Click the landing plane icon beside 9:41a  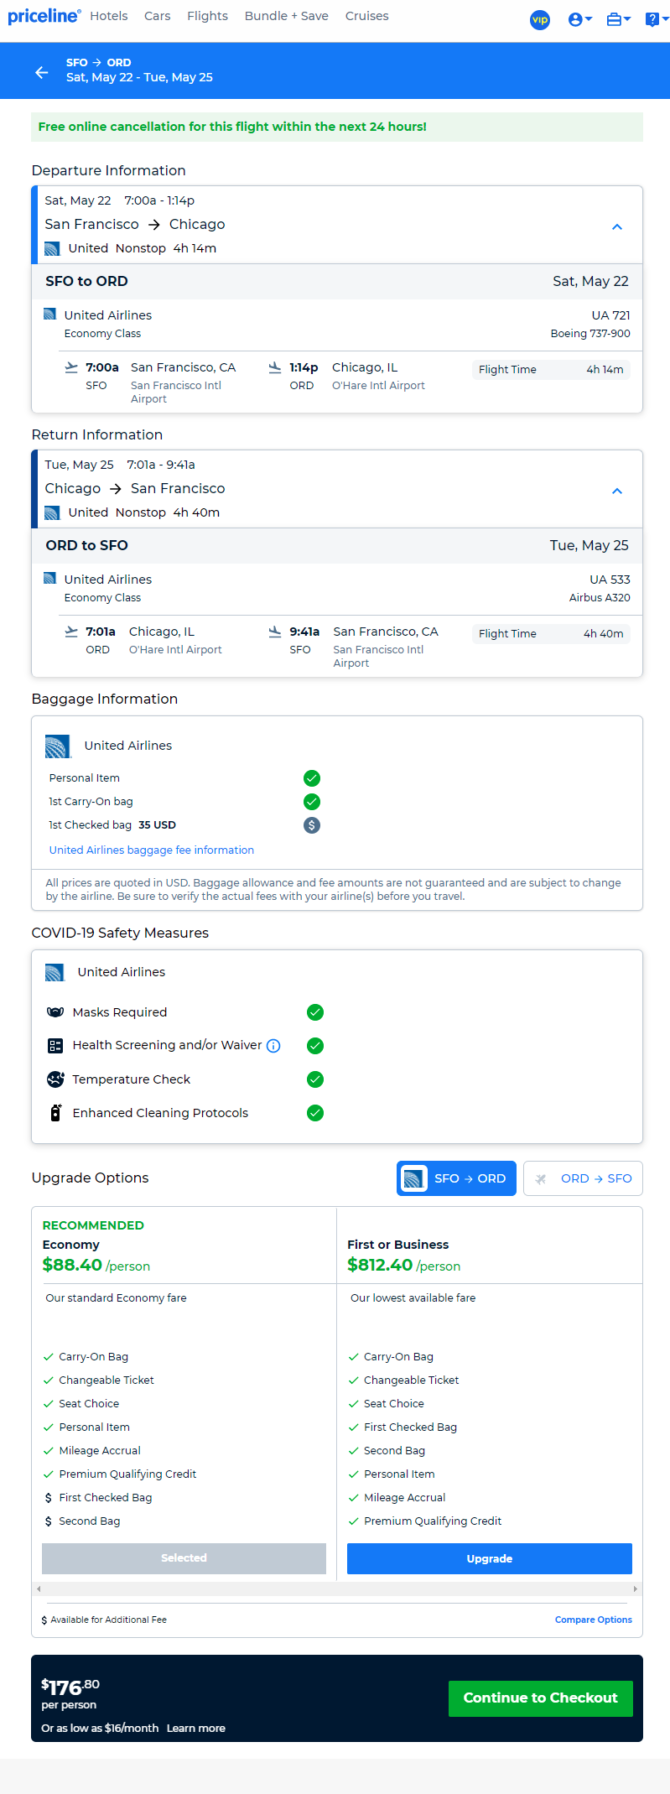click(275, 632)
